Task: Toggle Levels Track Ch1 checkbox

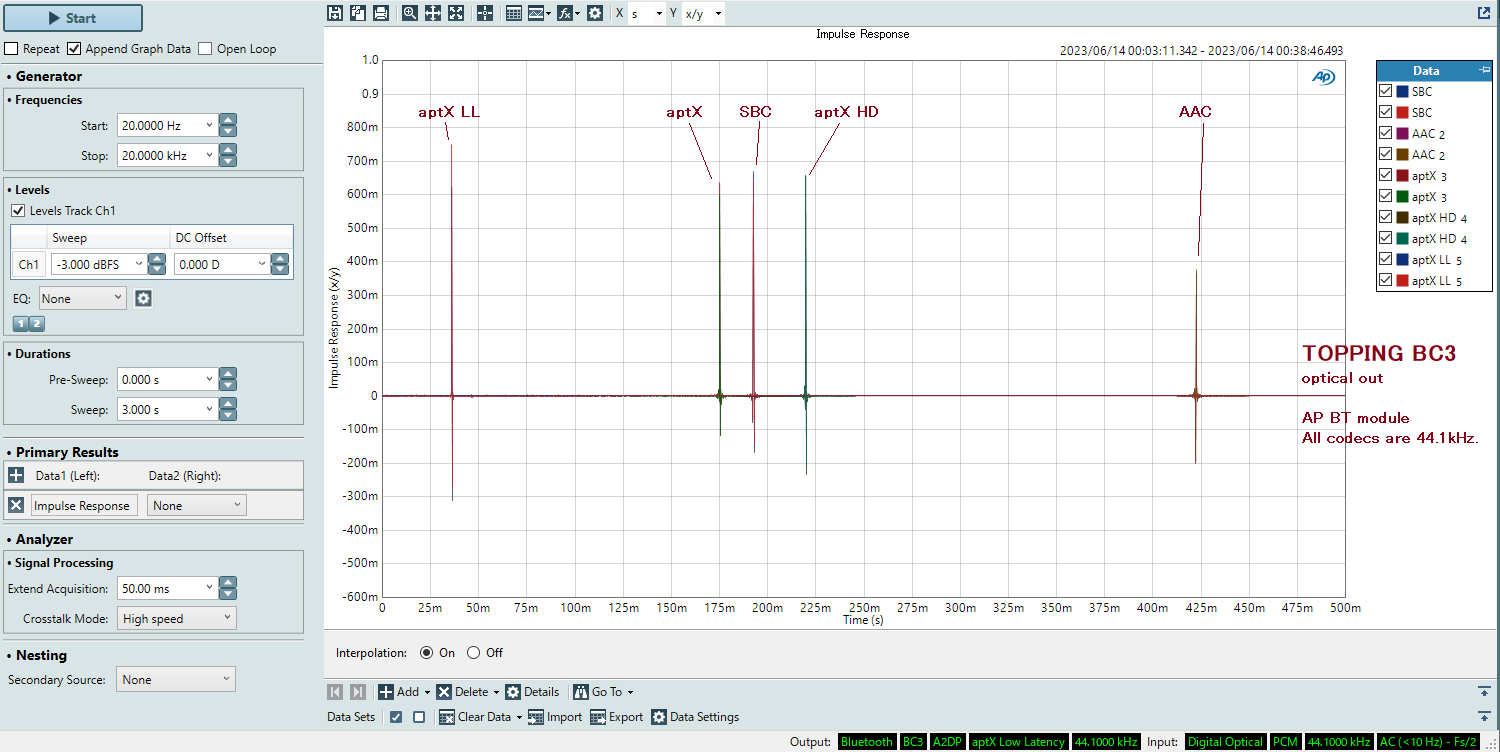Action: point(18,211)
